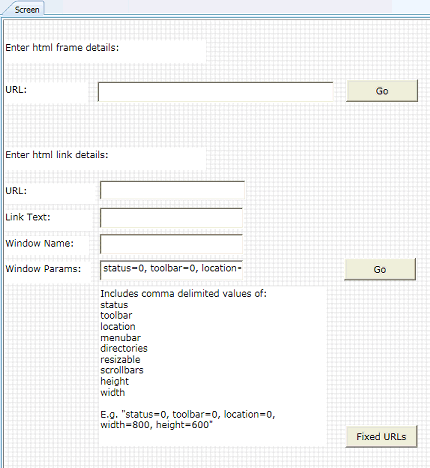The image size is (430, 468).
Task: Select the 'Window Params:' label
Action: [x=43, y=269]
